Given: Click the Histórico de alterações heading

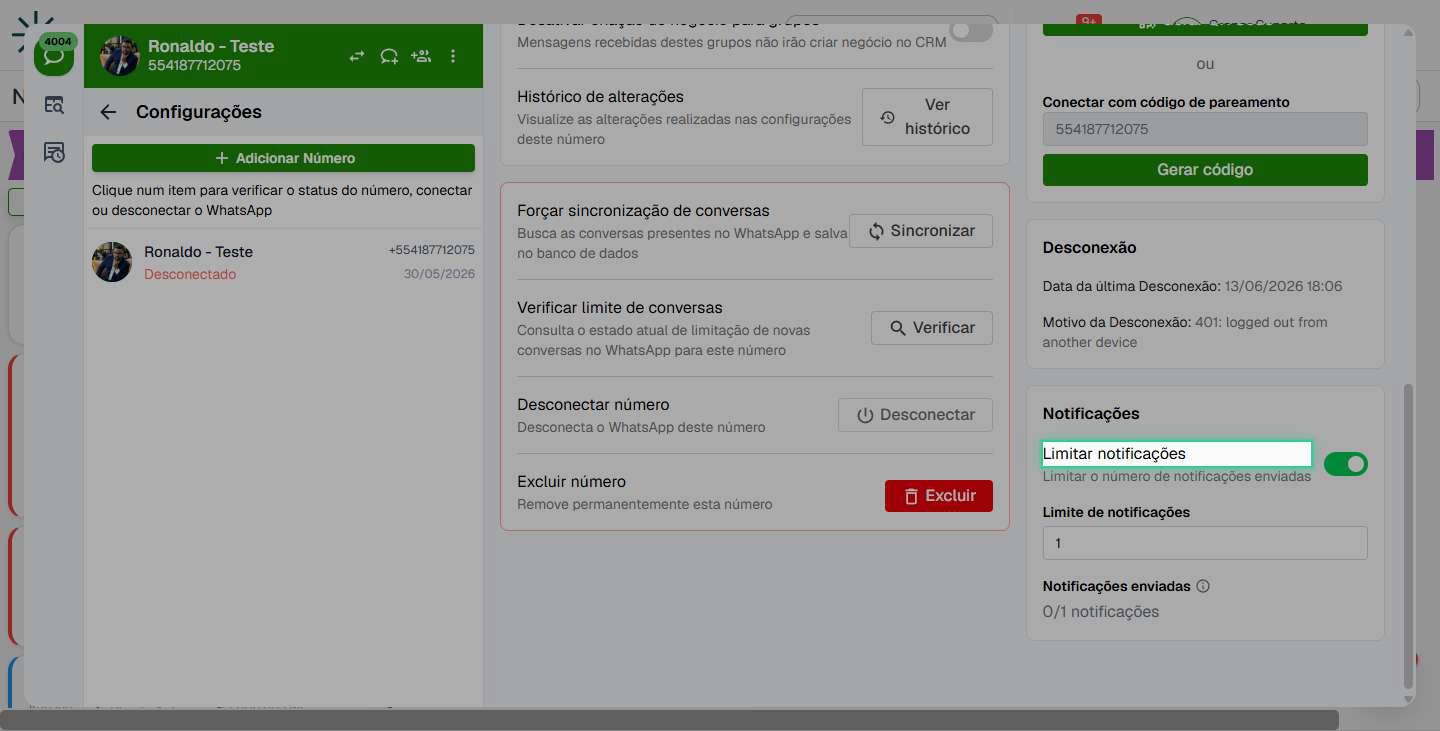Looking at the screenshot, I should 600,97.
